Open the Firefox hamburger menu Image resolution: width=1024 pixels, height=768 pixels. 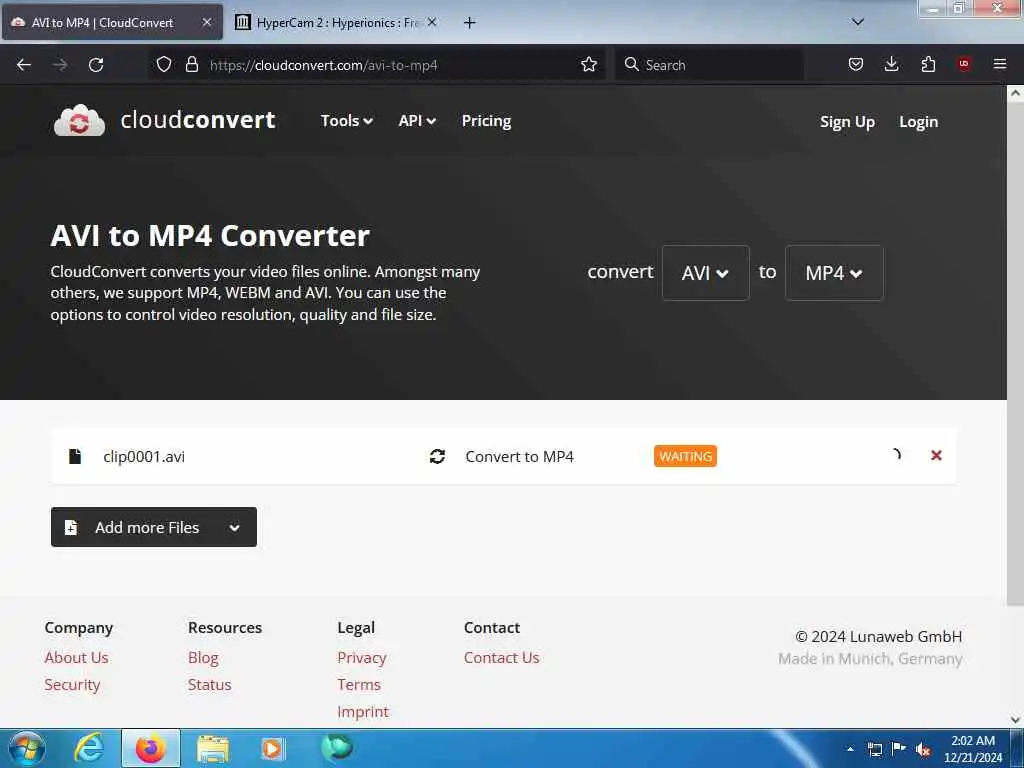point(1000,64)
